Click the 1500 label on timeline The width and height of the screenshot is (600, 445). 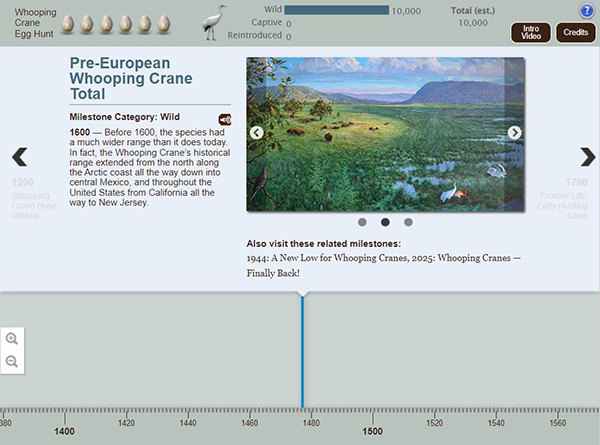(x=372, y=431)
